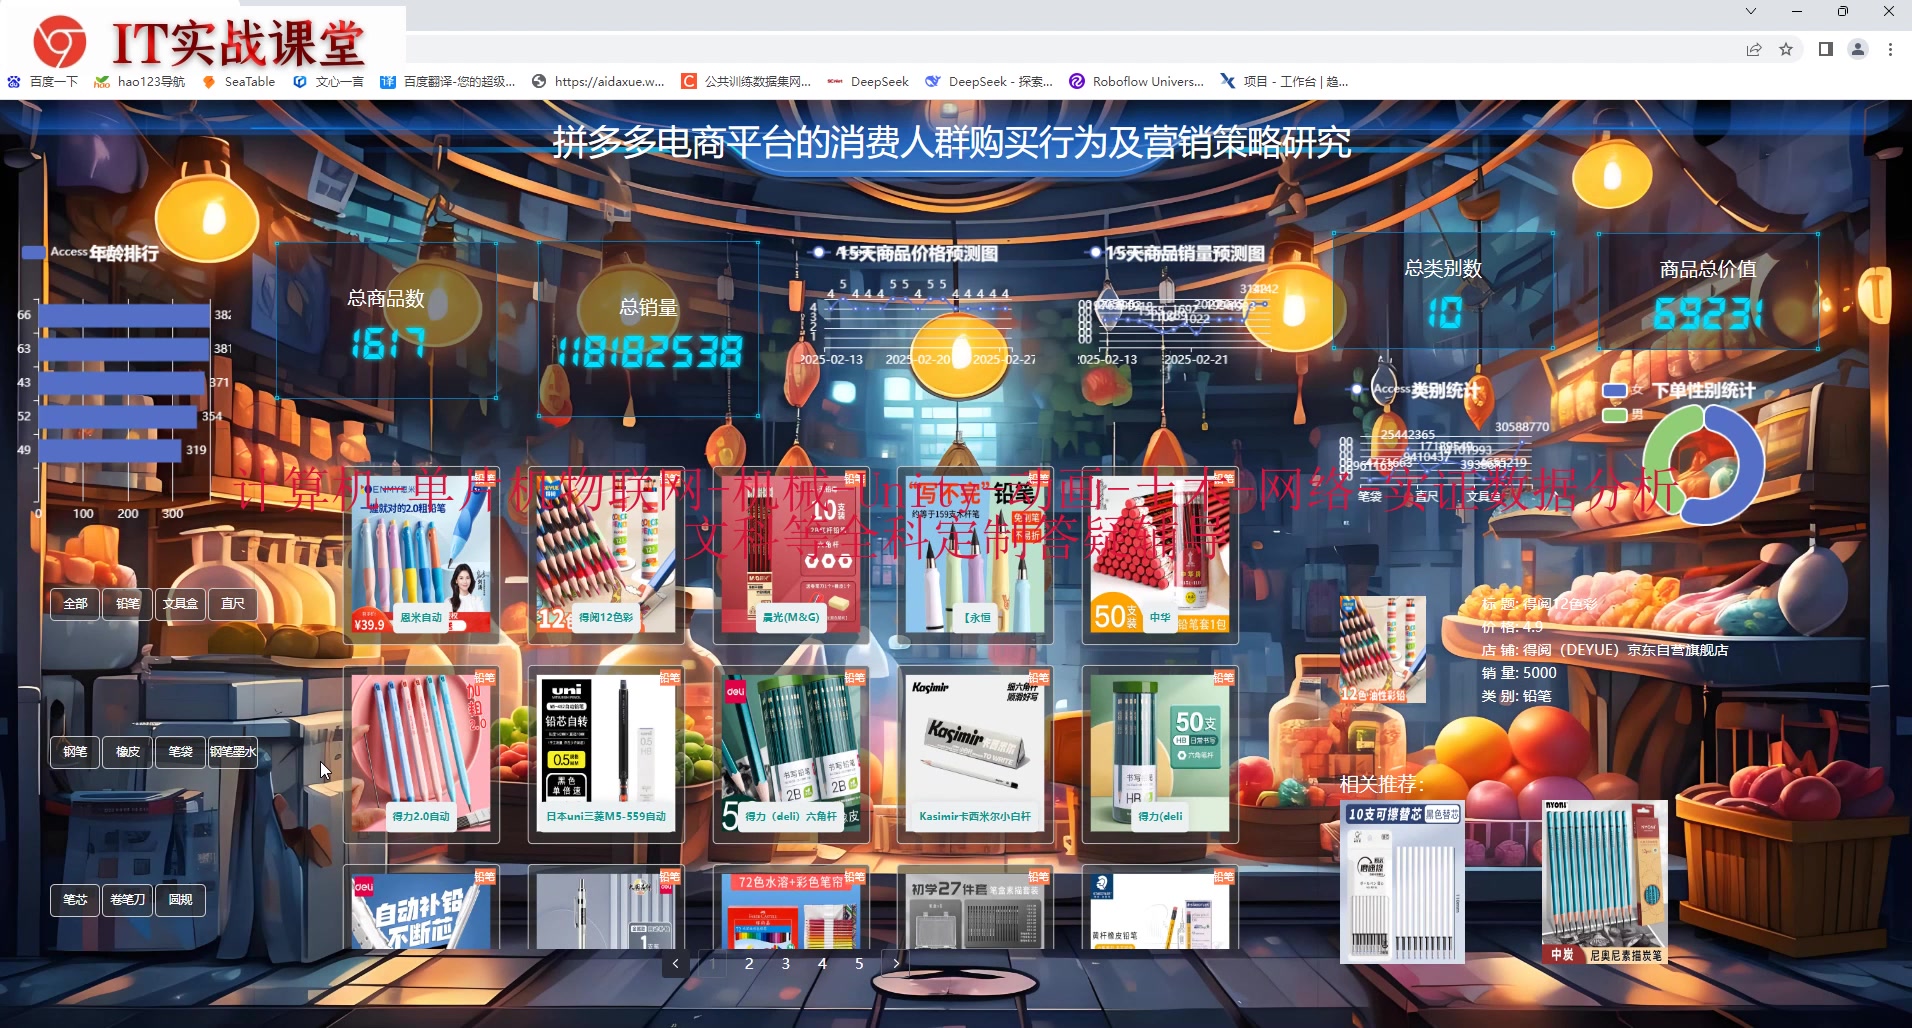The width and height of the screenshot is (1912, 1028).
Task: Toggle the browser side panel icon
Action: (x=1825, y=49)
